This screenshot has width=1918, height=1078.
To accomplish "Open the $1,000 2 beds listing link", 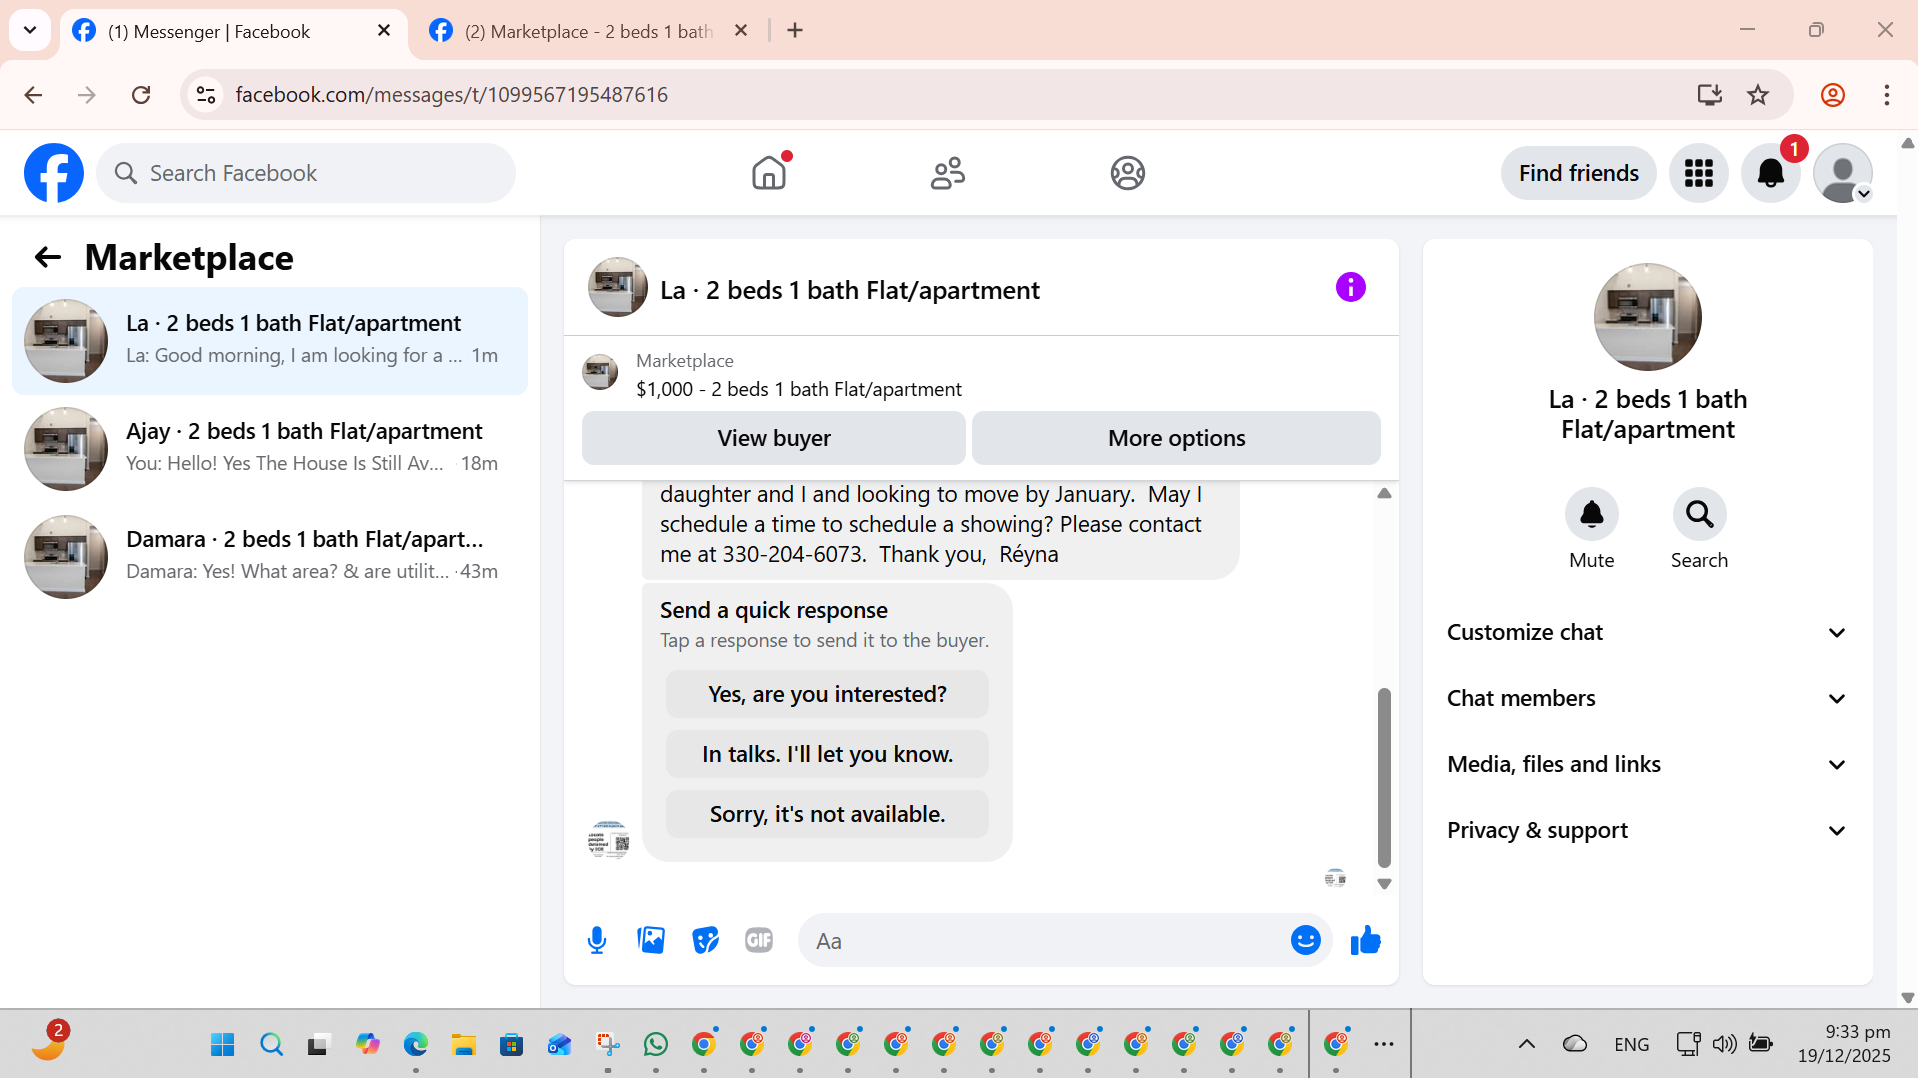I will 799,389.
